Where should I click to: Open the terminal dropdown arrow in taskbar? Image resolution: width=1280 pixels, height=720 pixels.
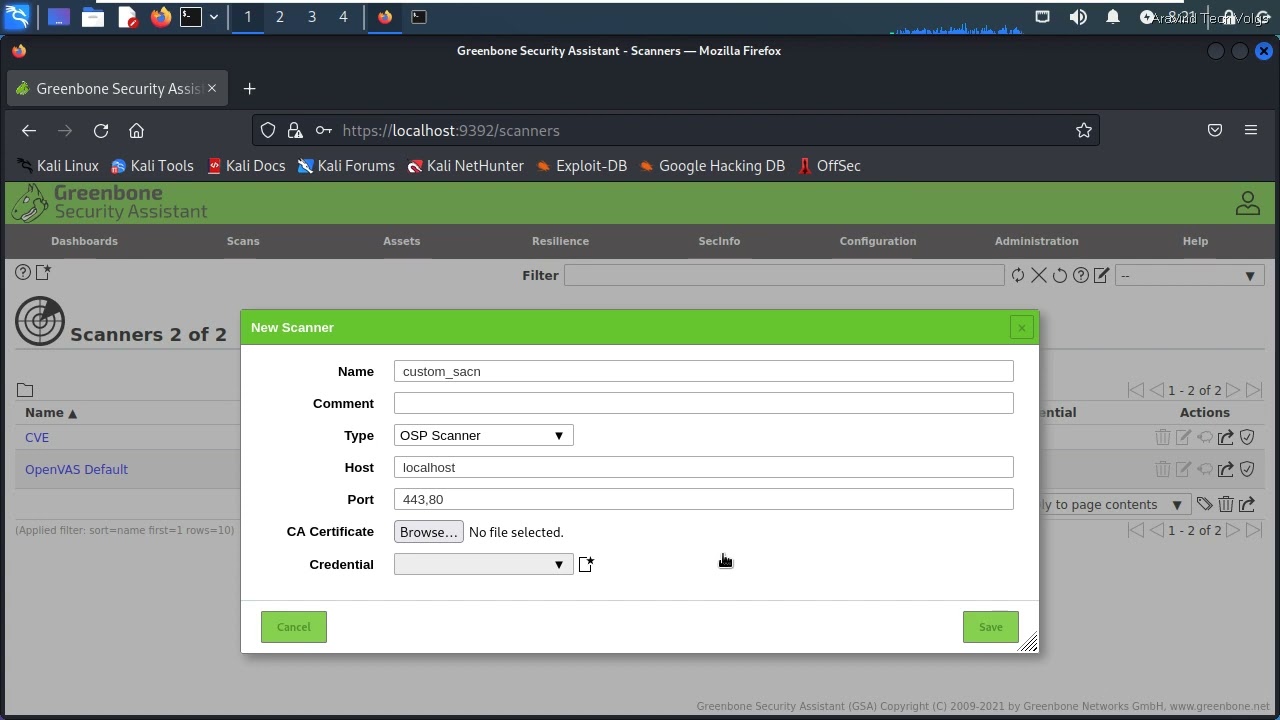pyautogui.click(x=213, y=17)
